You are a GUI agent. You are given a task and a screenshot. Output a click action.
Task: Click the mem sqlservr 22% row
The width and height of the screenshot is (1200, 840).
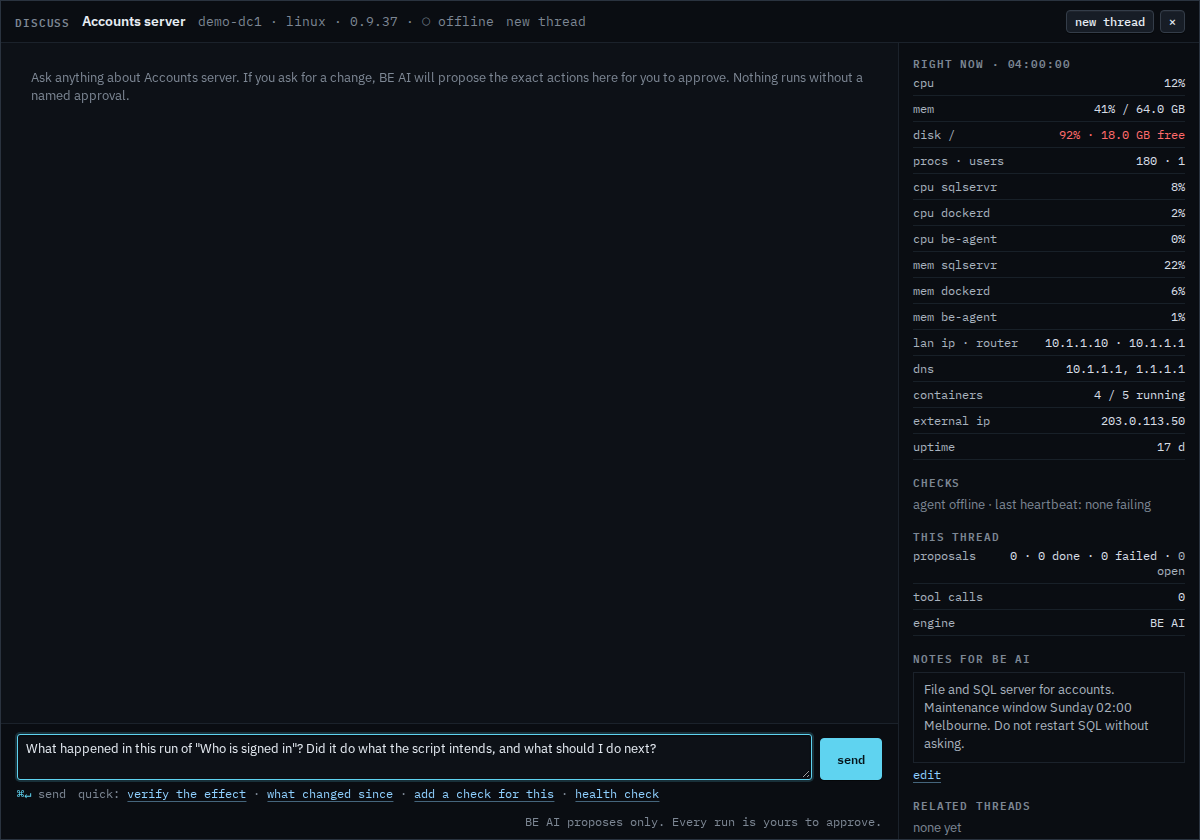[1049, 265]
